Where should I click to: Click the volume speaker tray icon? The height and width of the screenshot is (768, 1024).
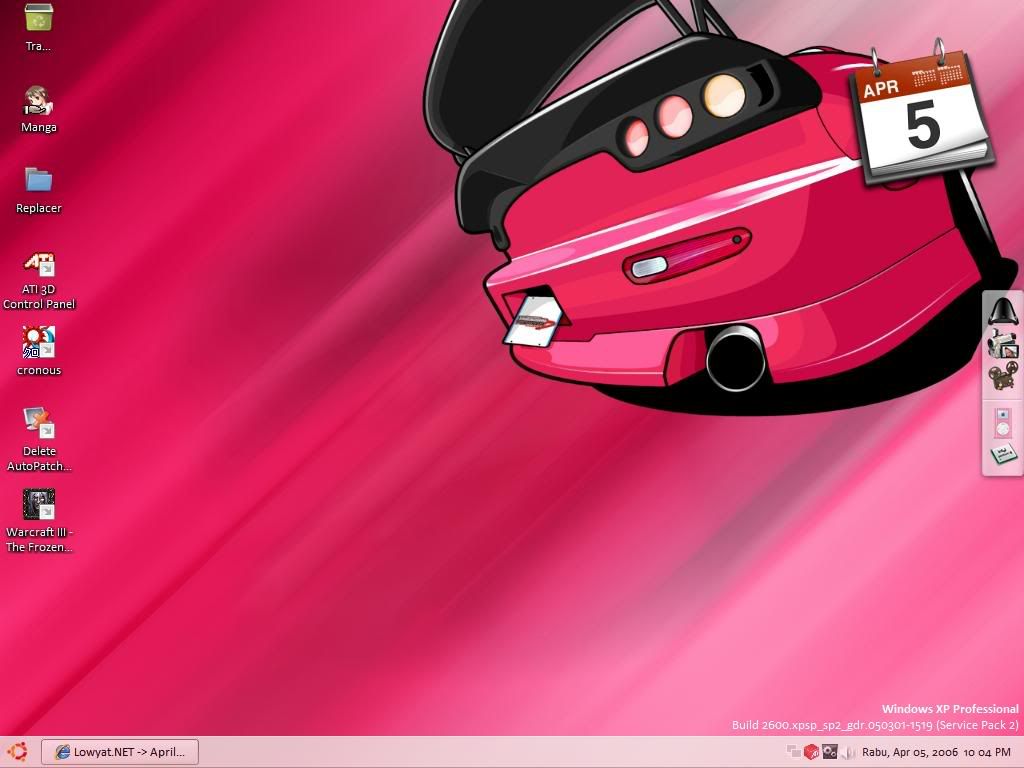point(848,752)
